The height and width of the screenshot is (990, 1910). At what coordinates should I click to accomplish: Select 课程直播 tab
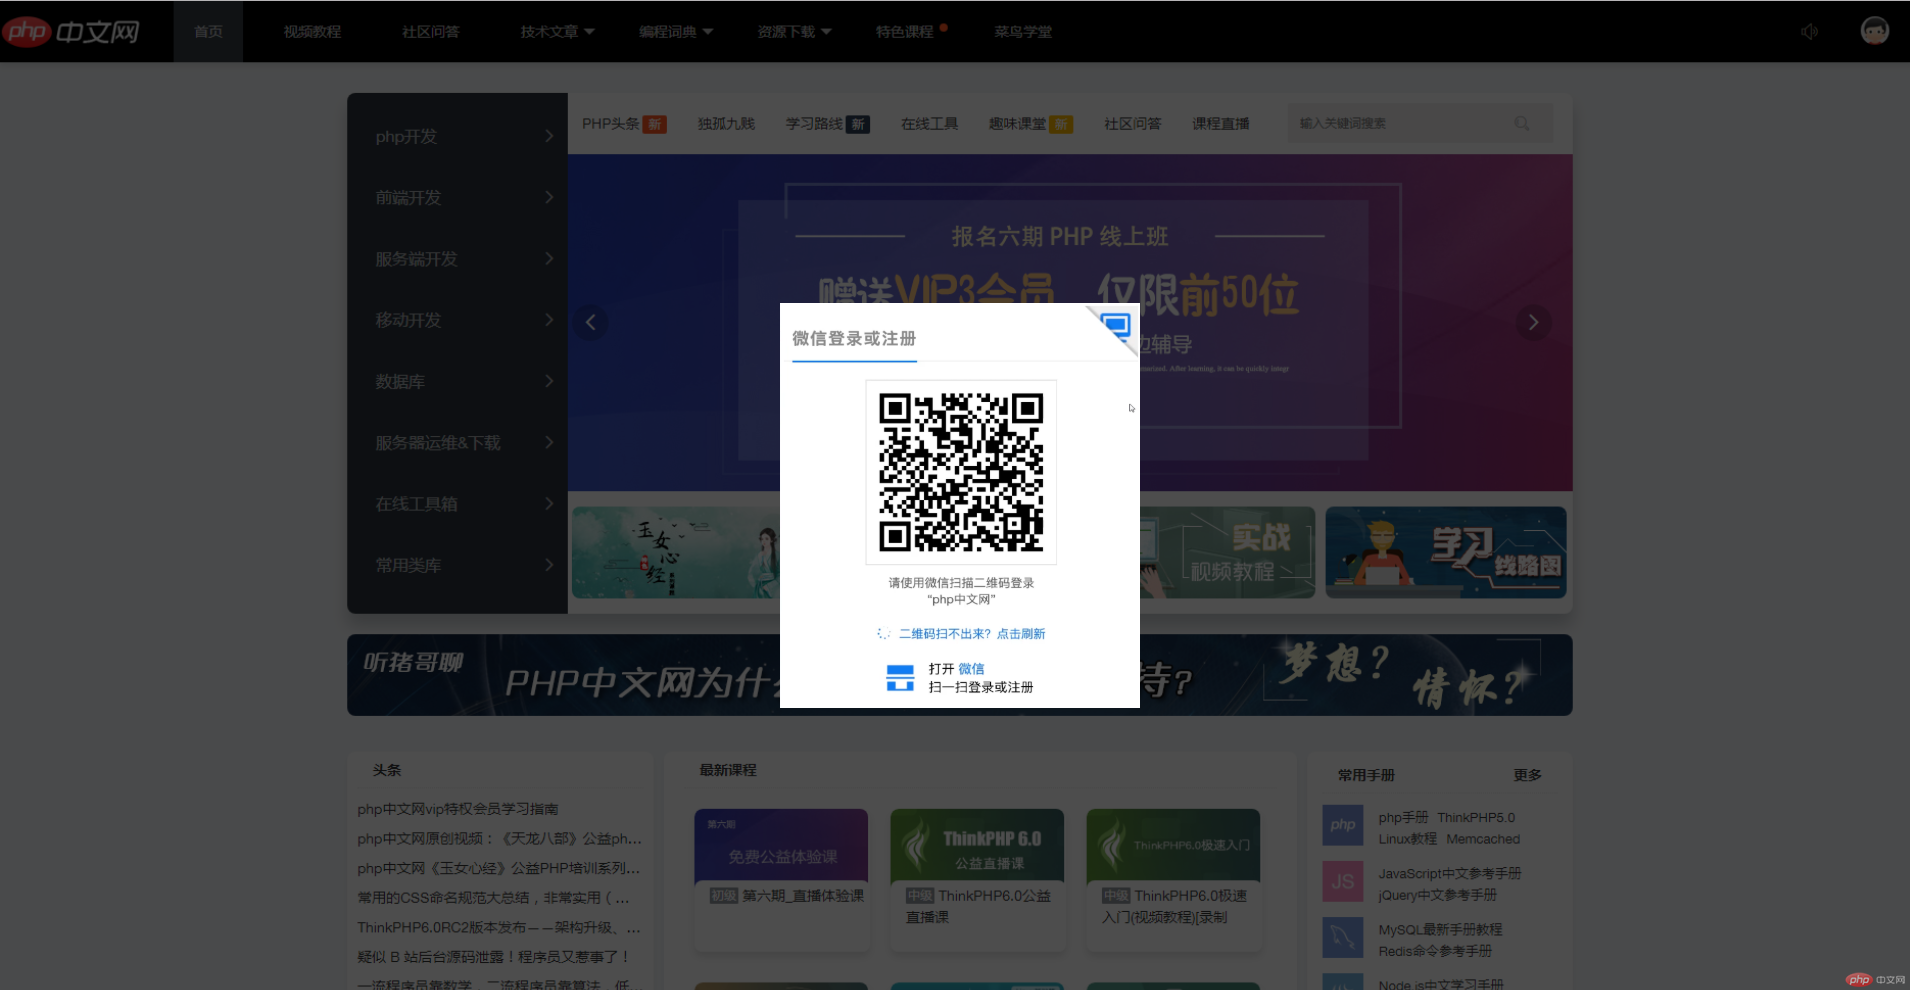point(1220,124)
